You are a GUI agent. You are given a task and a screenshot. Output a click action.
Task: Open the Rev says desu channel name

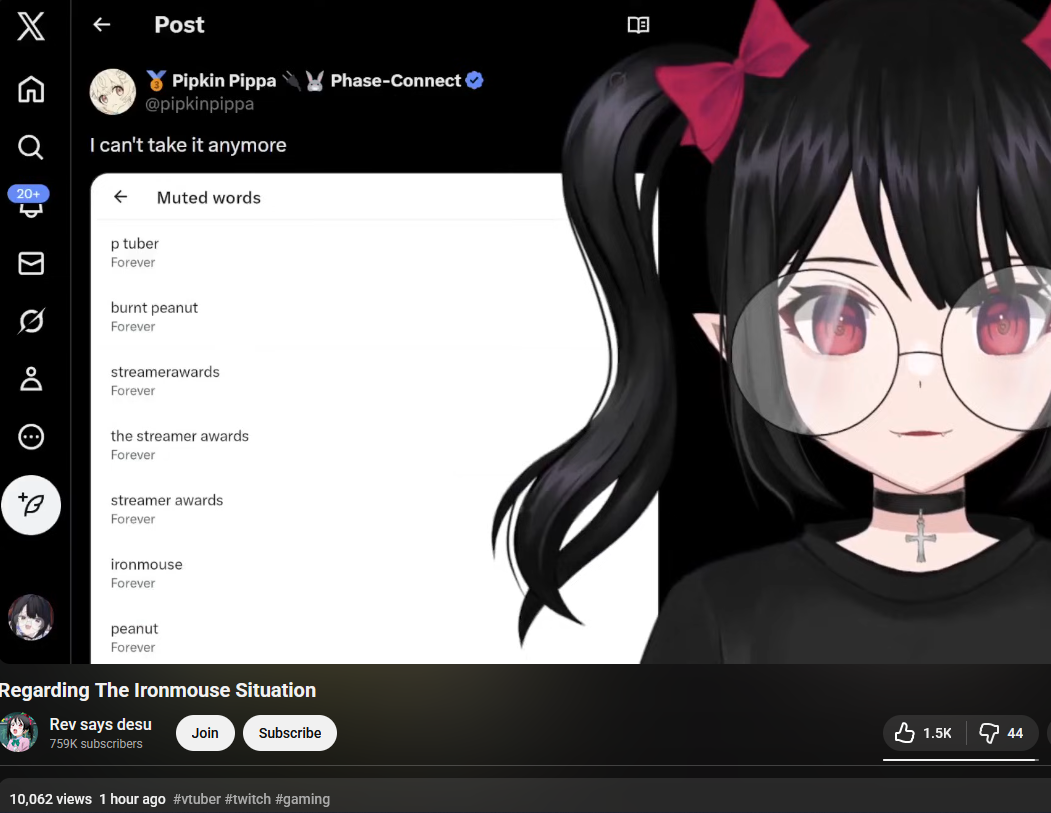[x=101, y=725]
